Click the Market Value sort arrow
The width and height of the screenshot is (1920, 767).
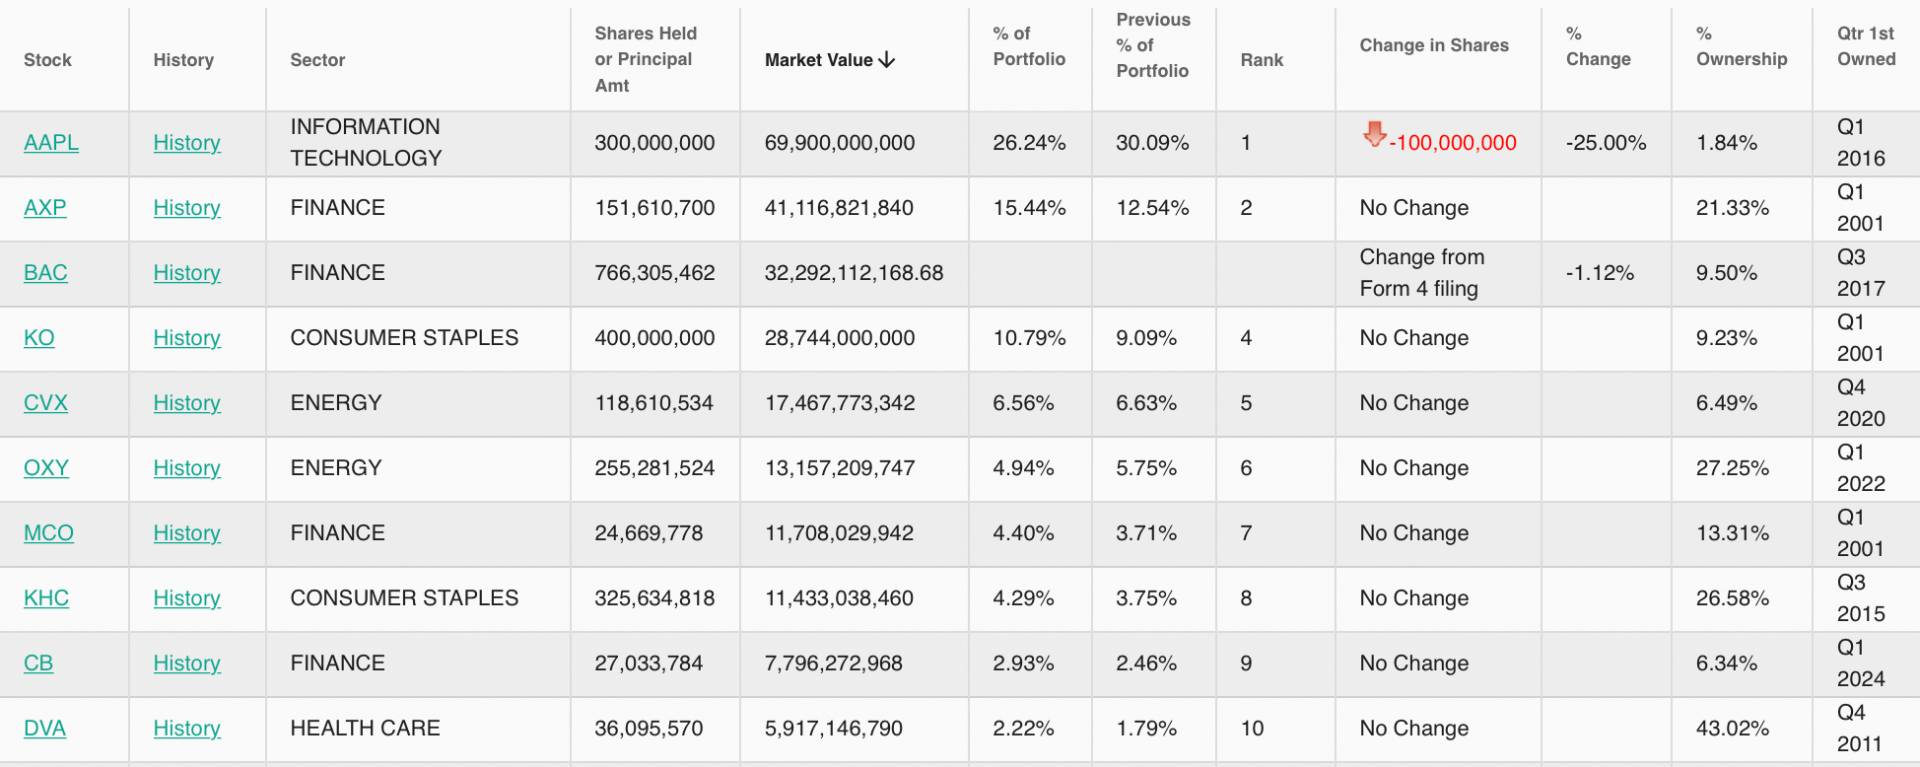[x=886, y=60]
